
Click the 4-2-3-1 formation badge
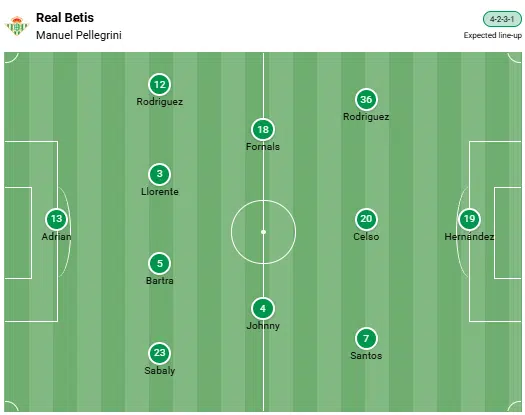(502, 19)
